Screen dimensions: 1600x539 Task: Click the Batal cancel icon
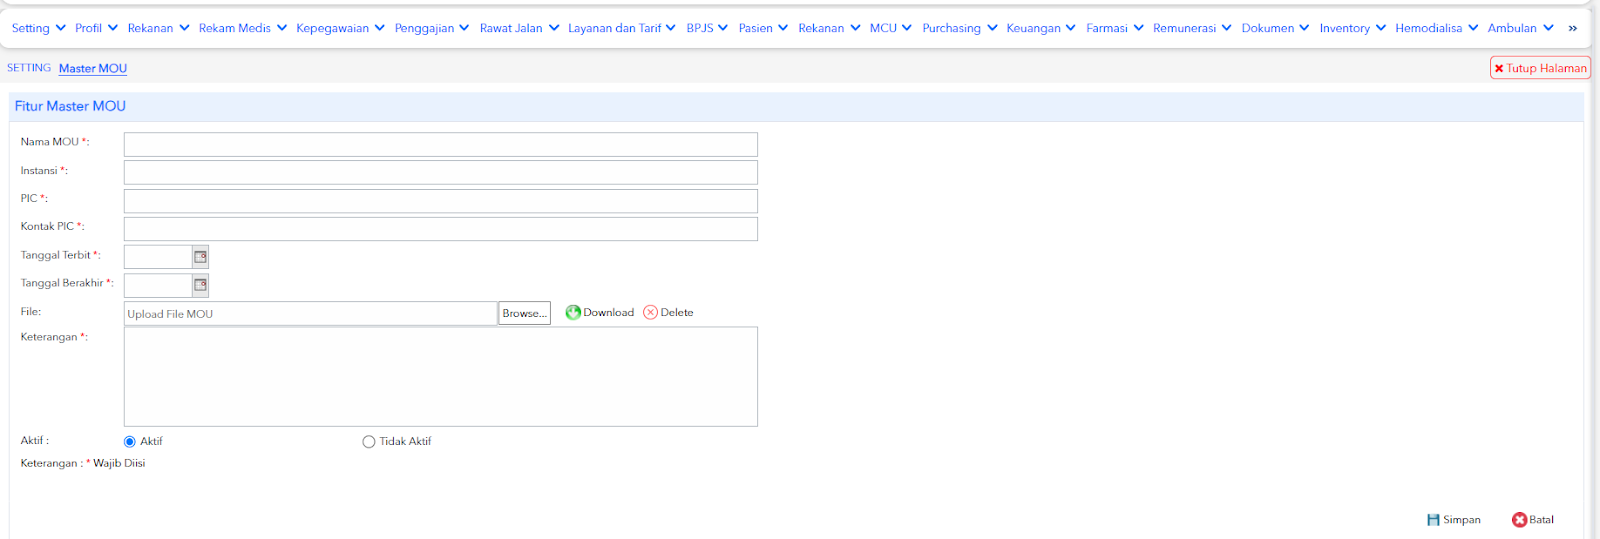pyautogui.click(x=1519, y=520)
